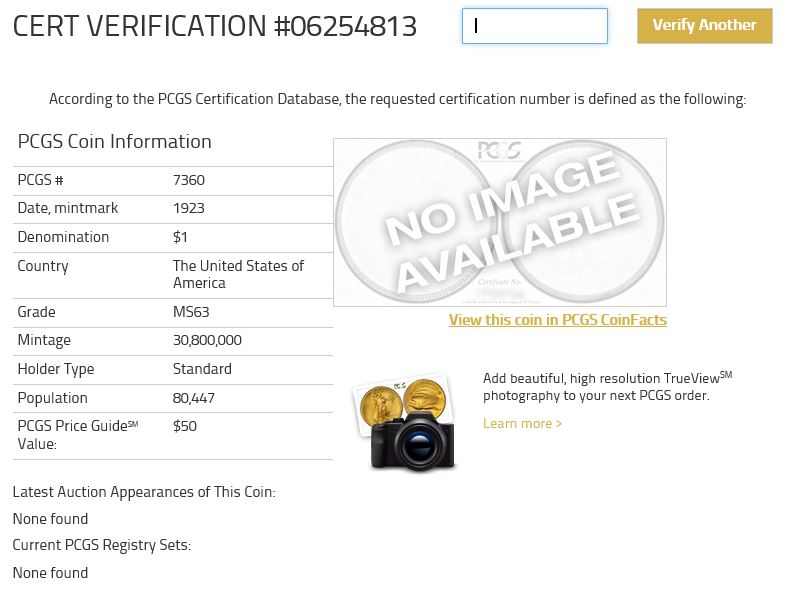Click the price guide value $50
Screen dimensions: 792x592
pyautogui.click(x=185, y=426)
